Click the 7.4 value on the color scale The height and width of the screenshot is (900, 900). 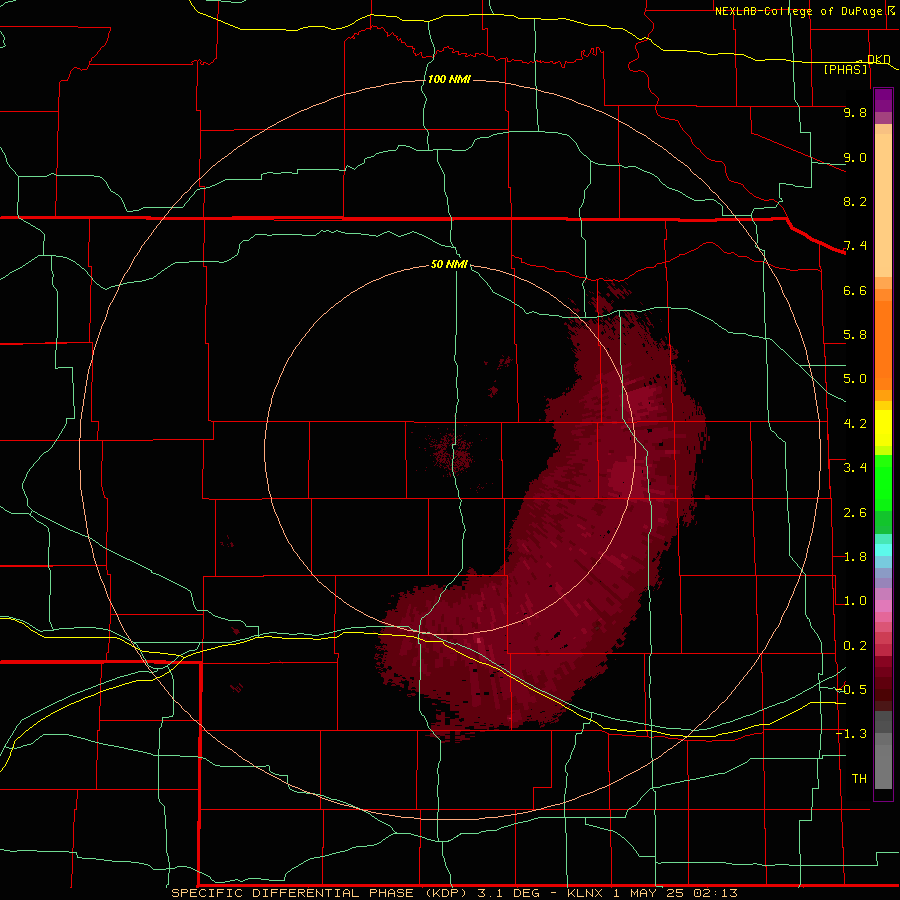(855, 246)
